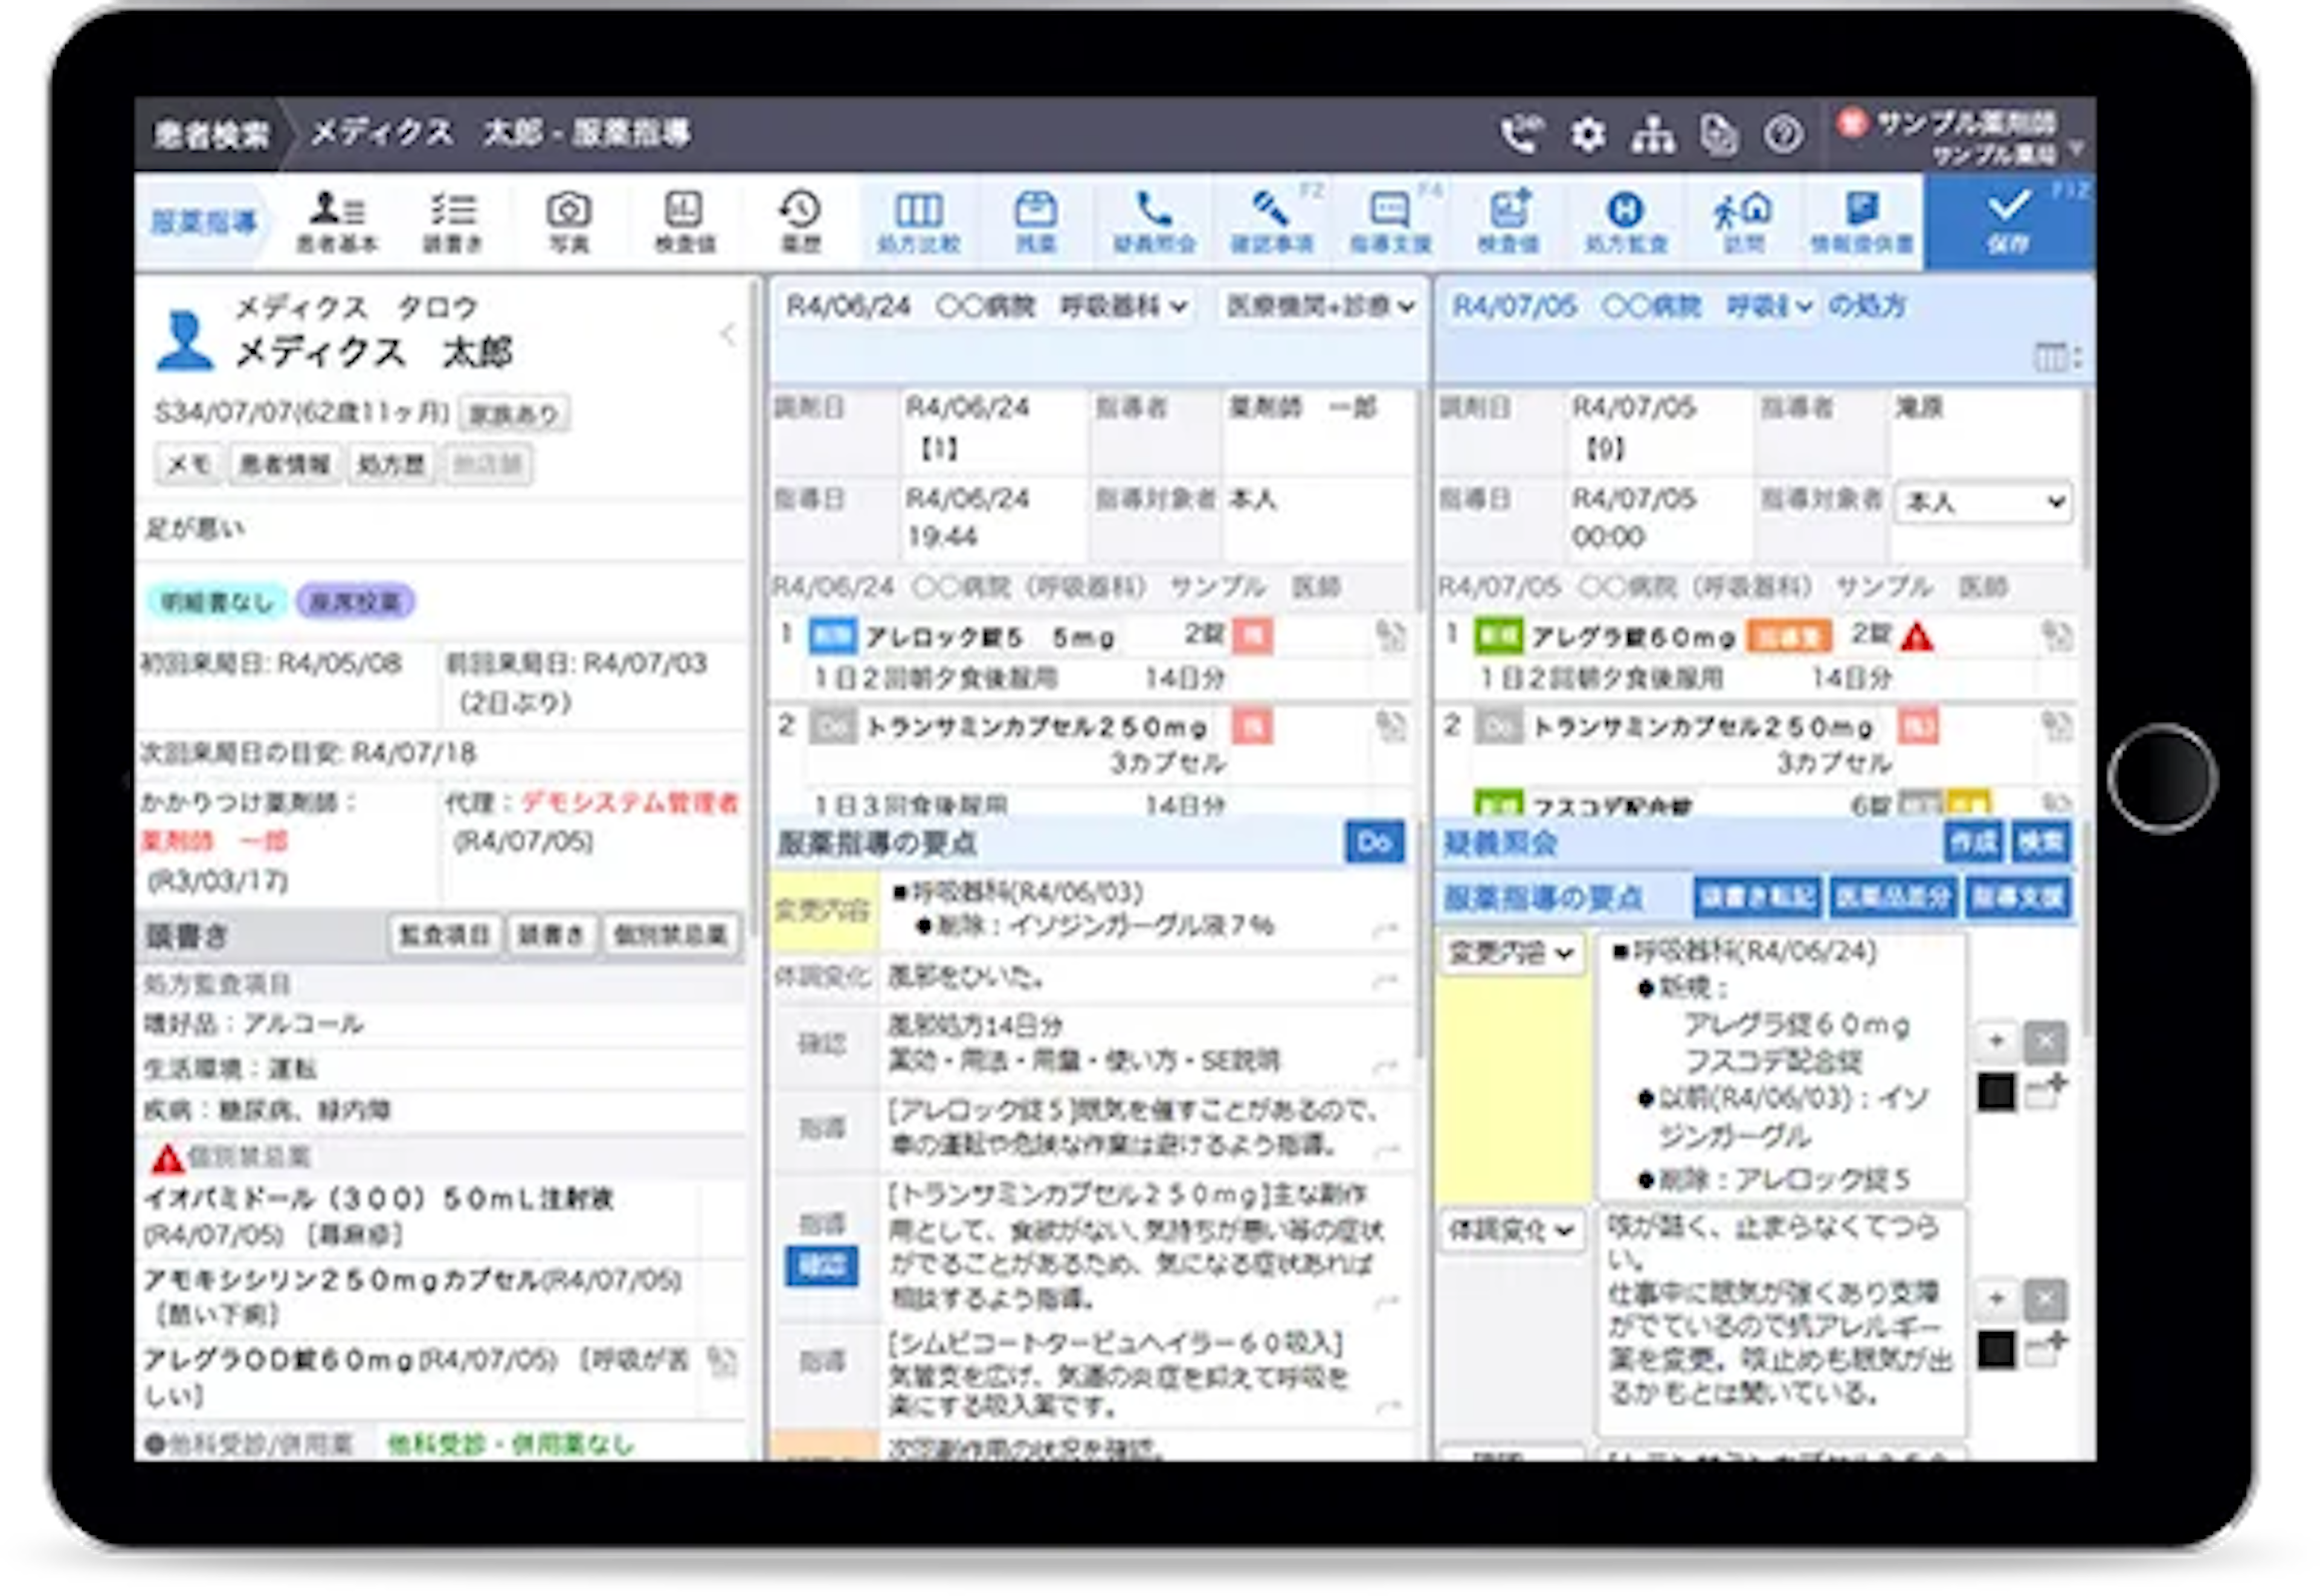Expand the 体調変化 category dropdown

tap(1511, 1229)
